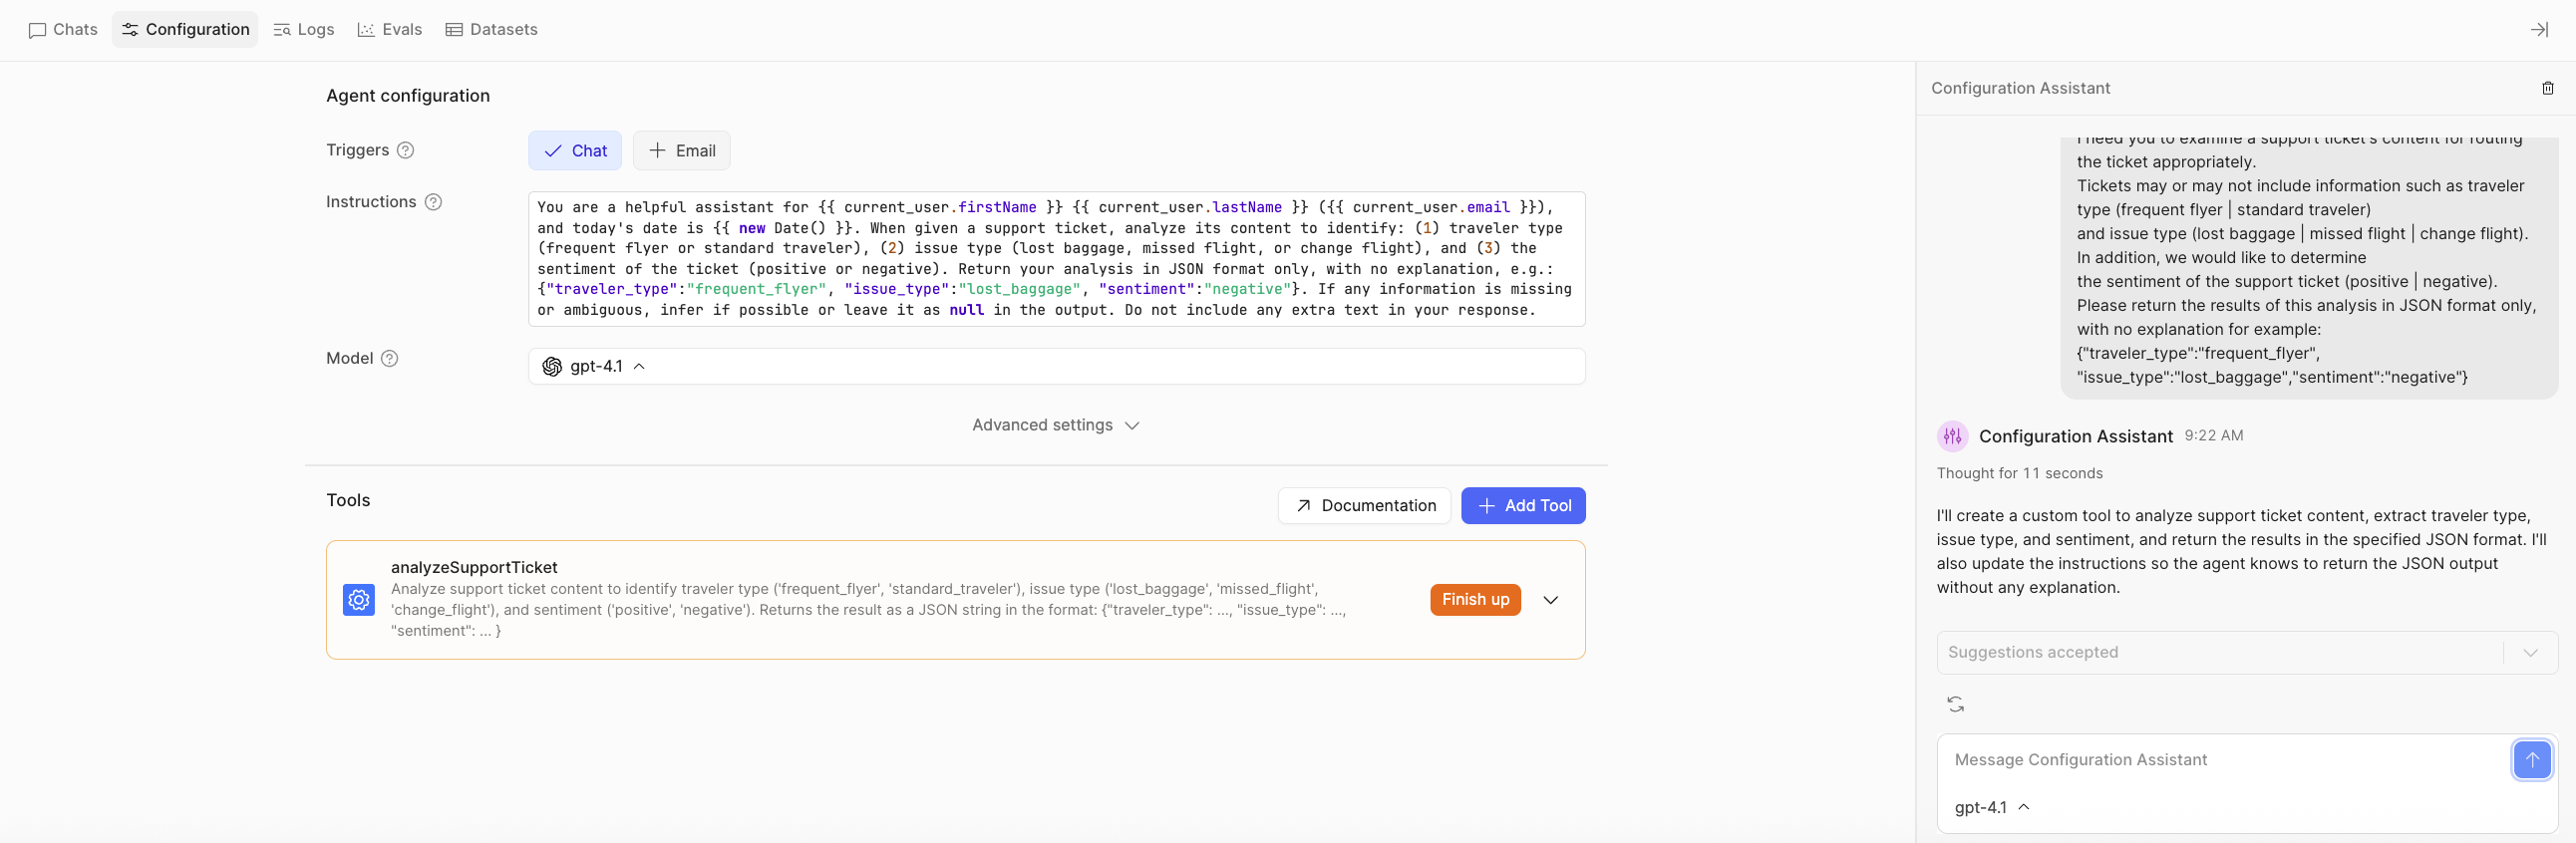This screenshot has height=843, width=2576.
Task: Expand Advanced settings
Action: (x=1055, y=425)
